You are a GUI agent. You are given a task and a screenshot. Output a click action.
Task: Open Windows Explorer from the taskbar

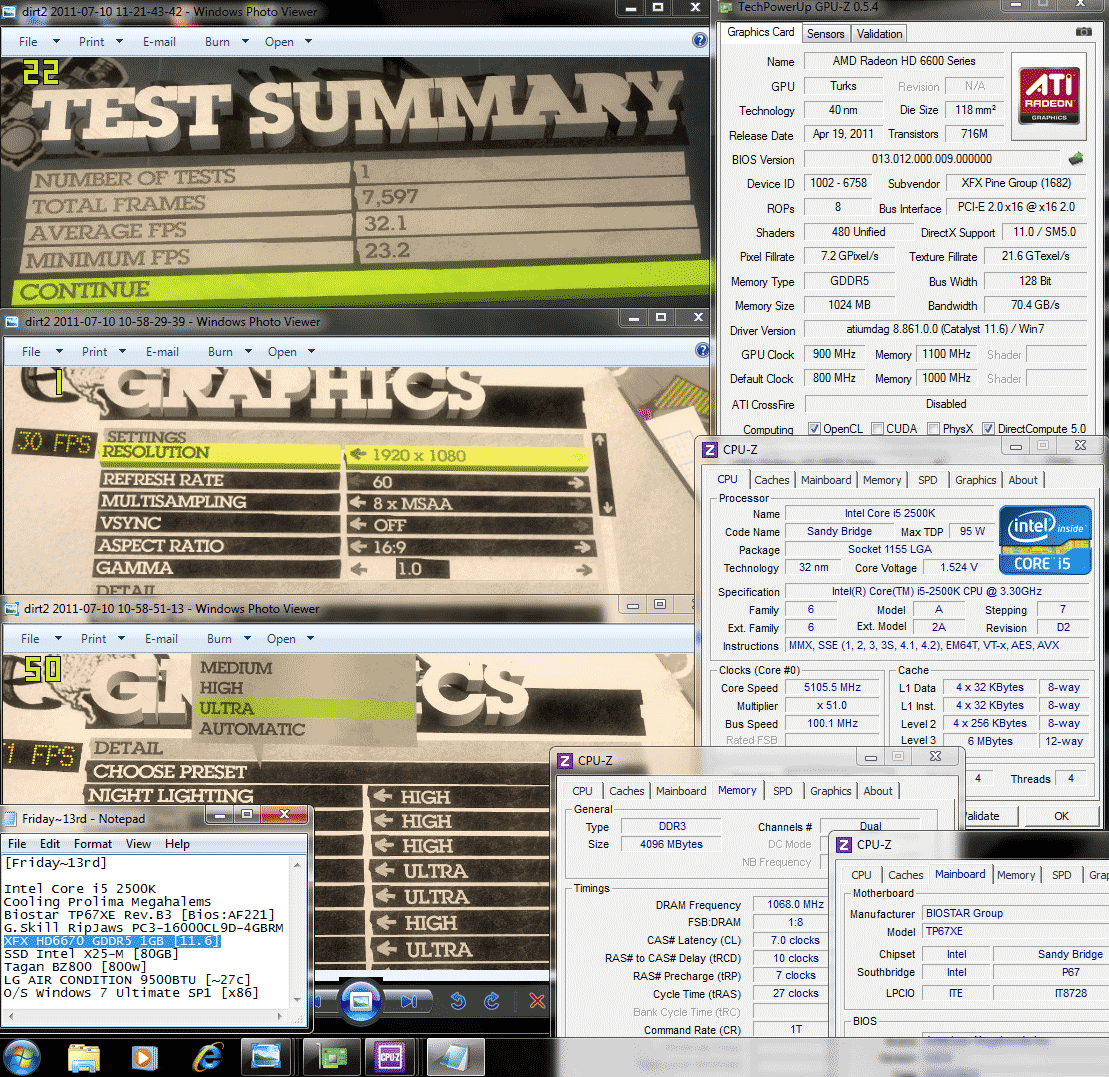(83, 1058)
